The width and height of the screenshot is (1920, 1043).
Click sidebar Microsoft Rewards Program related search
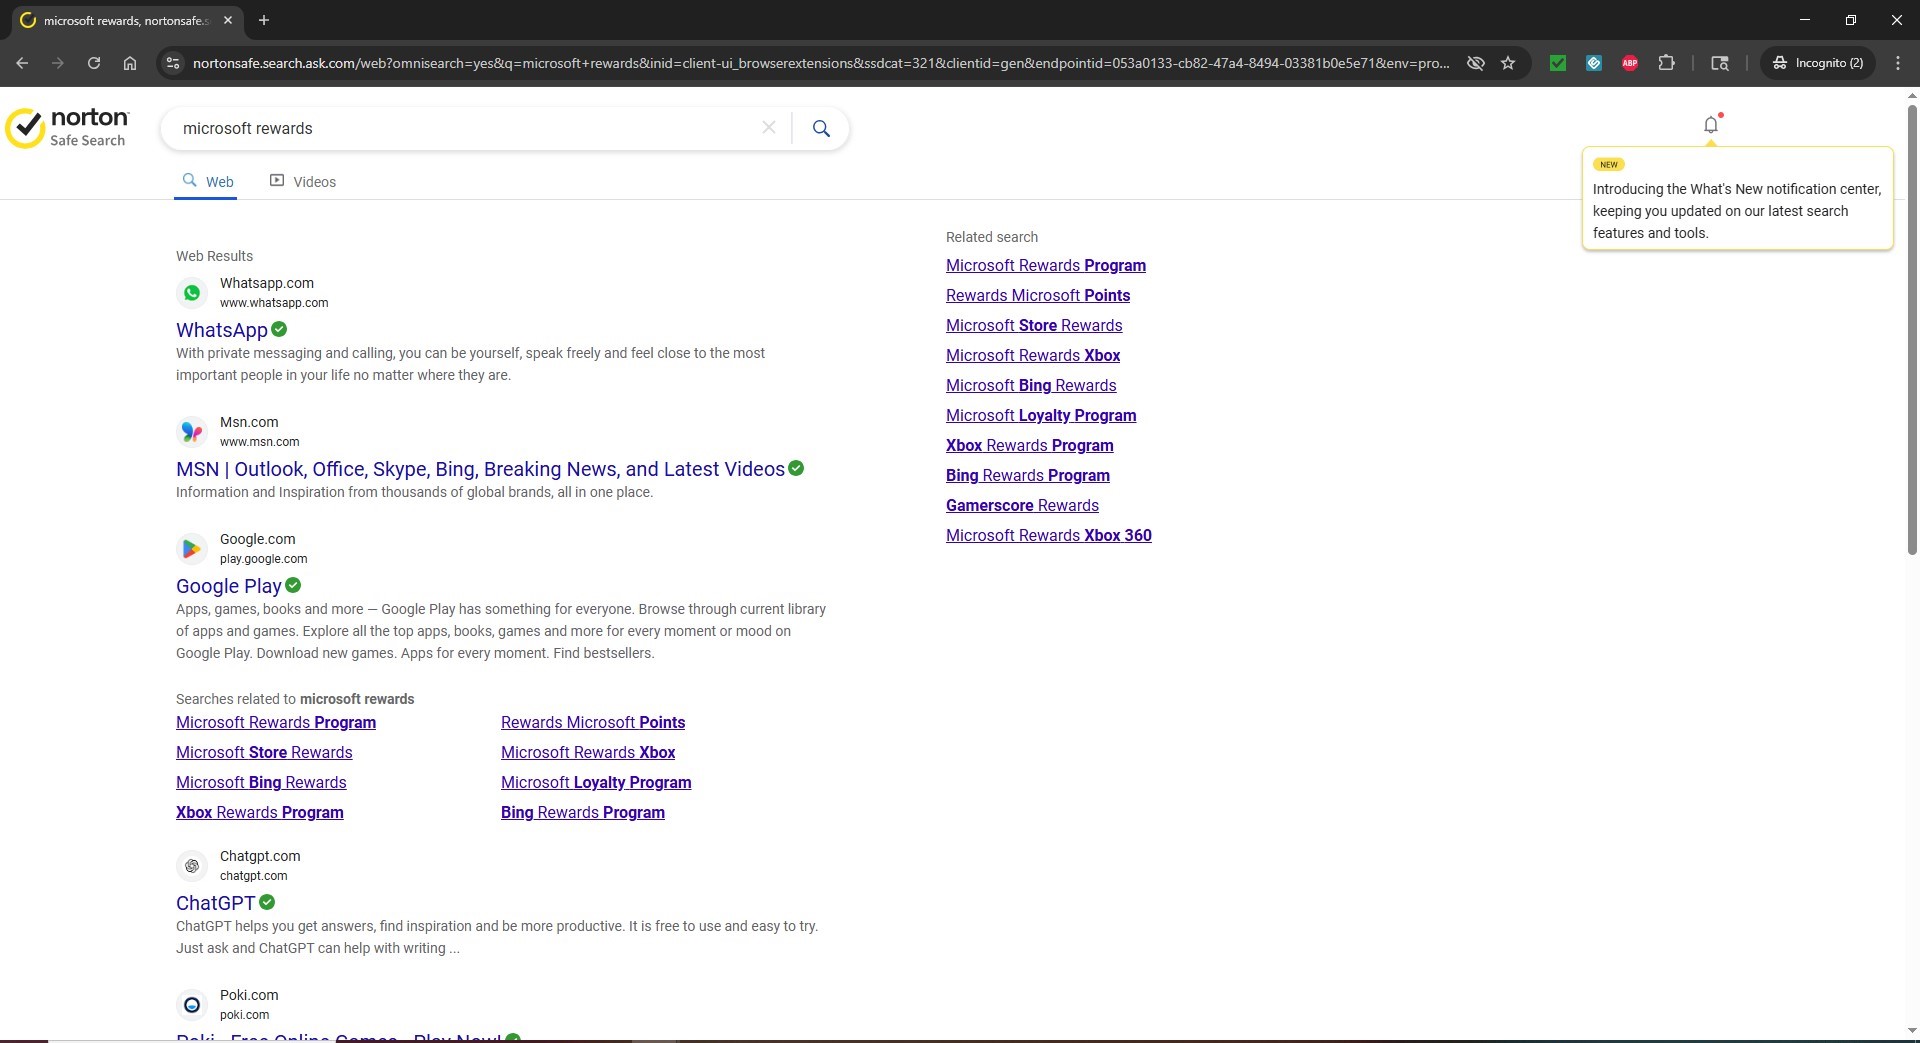tap(1046, 265)
